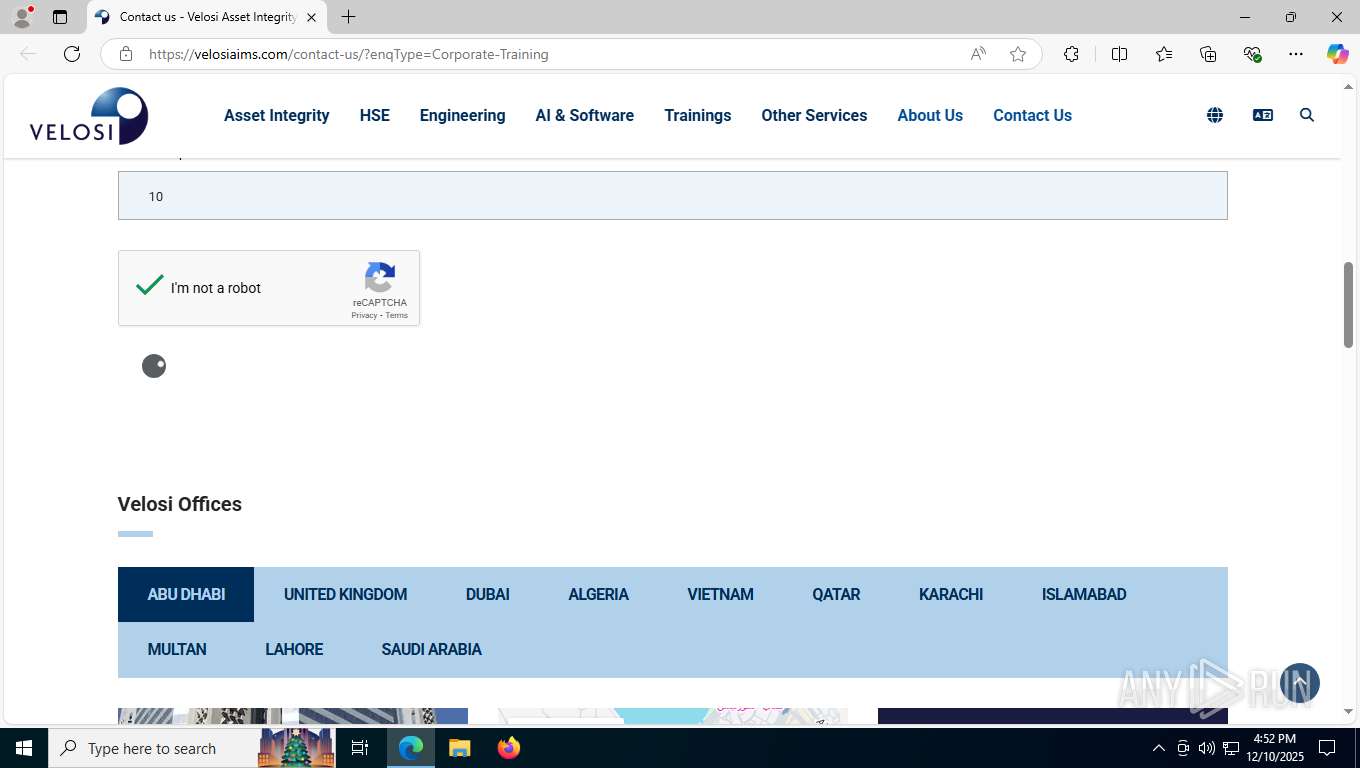Open Trainings menu
1360x768 pixels.
click(698, 115)
